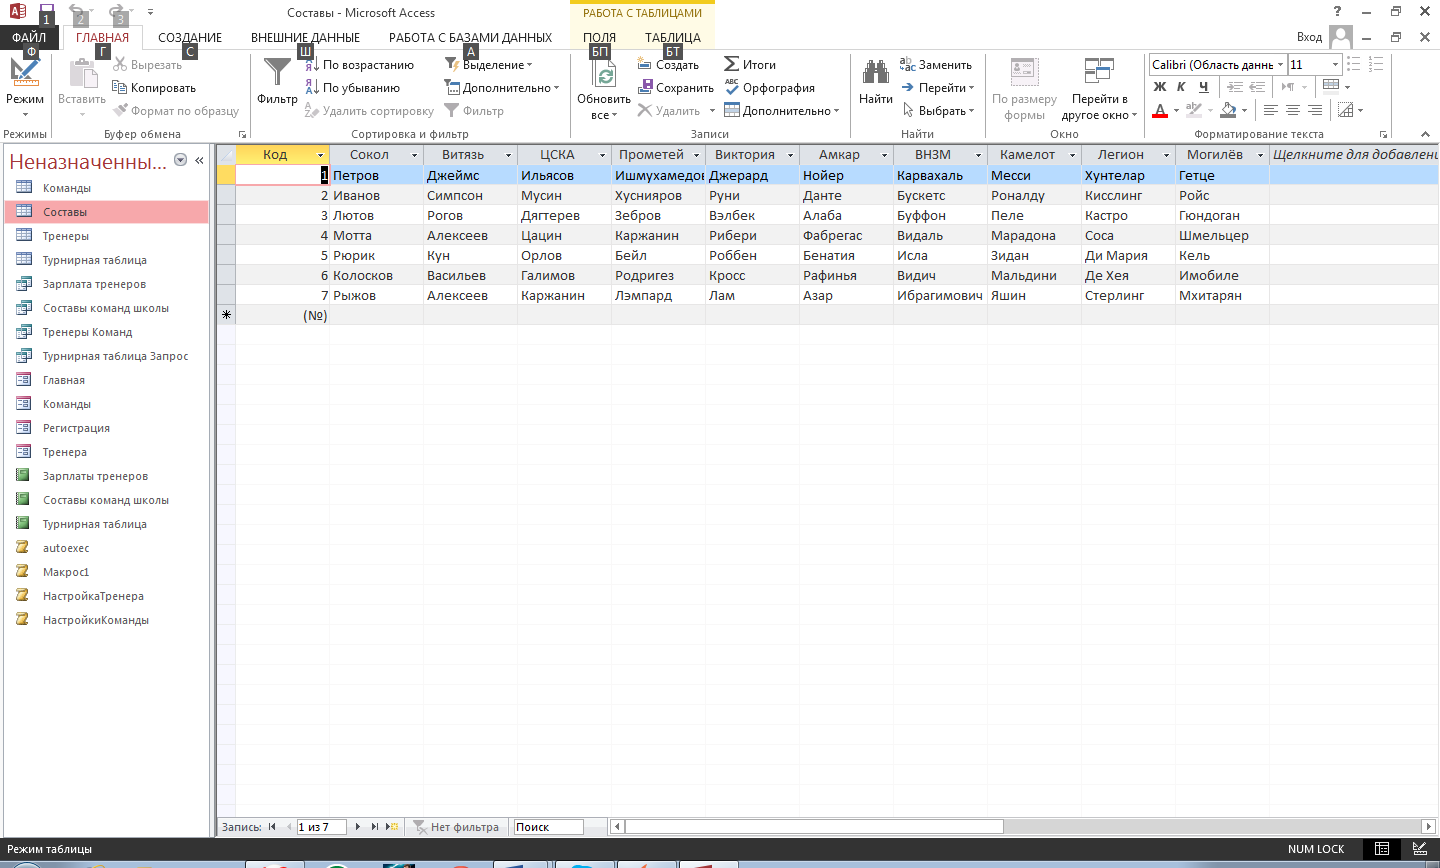
Task: Apply bold Ж formatting
Action: (1160, 87)
